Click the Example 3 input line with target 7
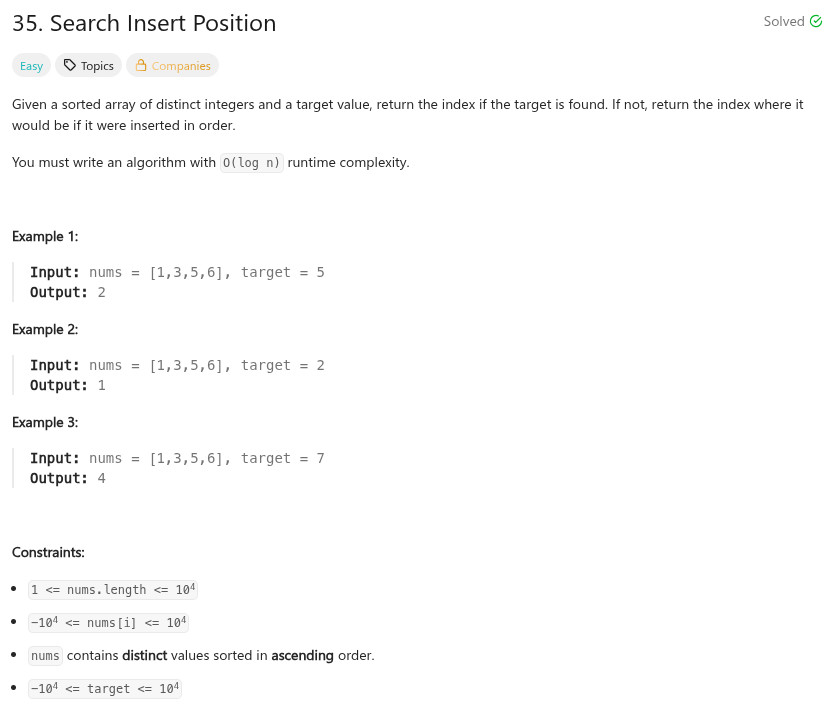This screenshot has height=723, width=838. tap(177, 458)
